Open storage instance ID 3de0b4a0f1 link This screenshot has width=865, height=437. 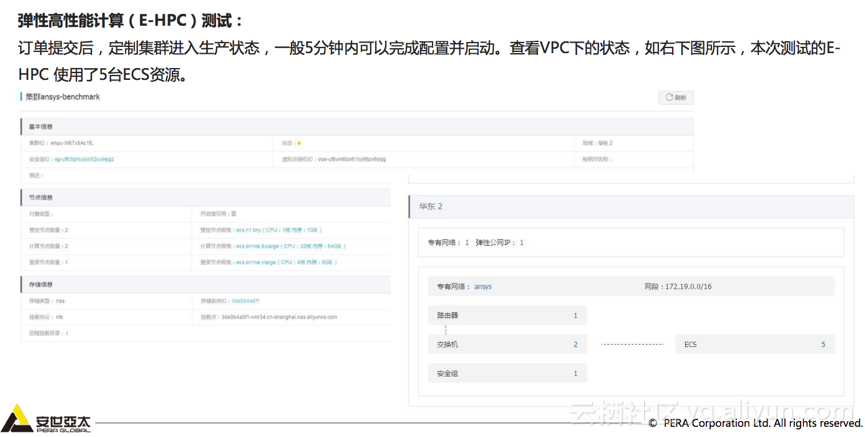[x=245, y=301]
